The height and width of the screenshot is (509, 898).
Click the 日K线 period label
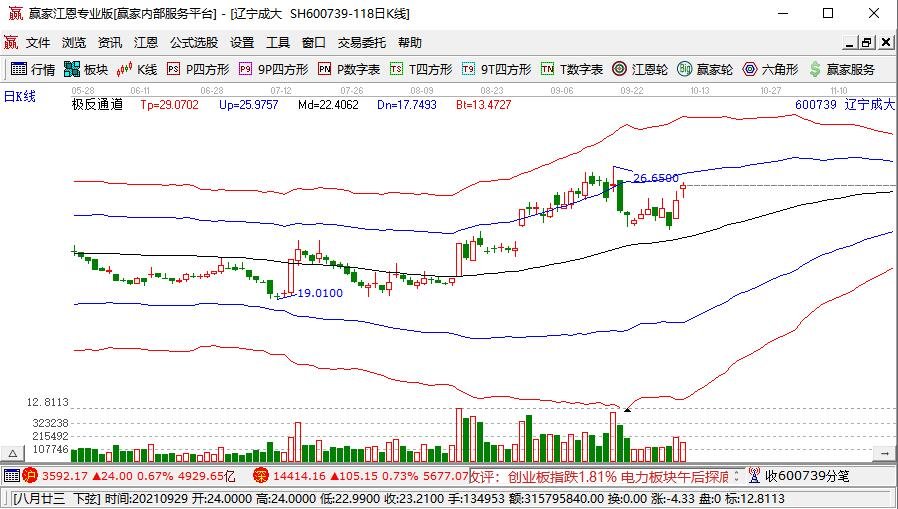(19, 97)
